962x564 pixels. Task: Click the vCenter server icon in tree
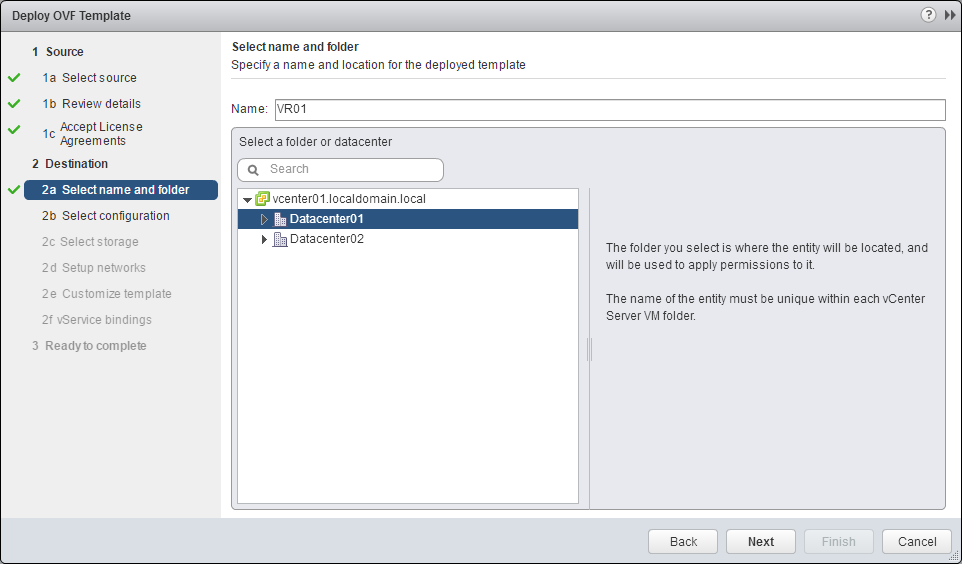tap(263, 199)
